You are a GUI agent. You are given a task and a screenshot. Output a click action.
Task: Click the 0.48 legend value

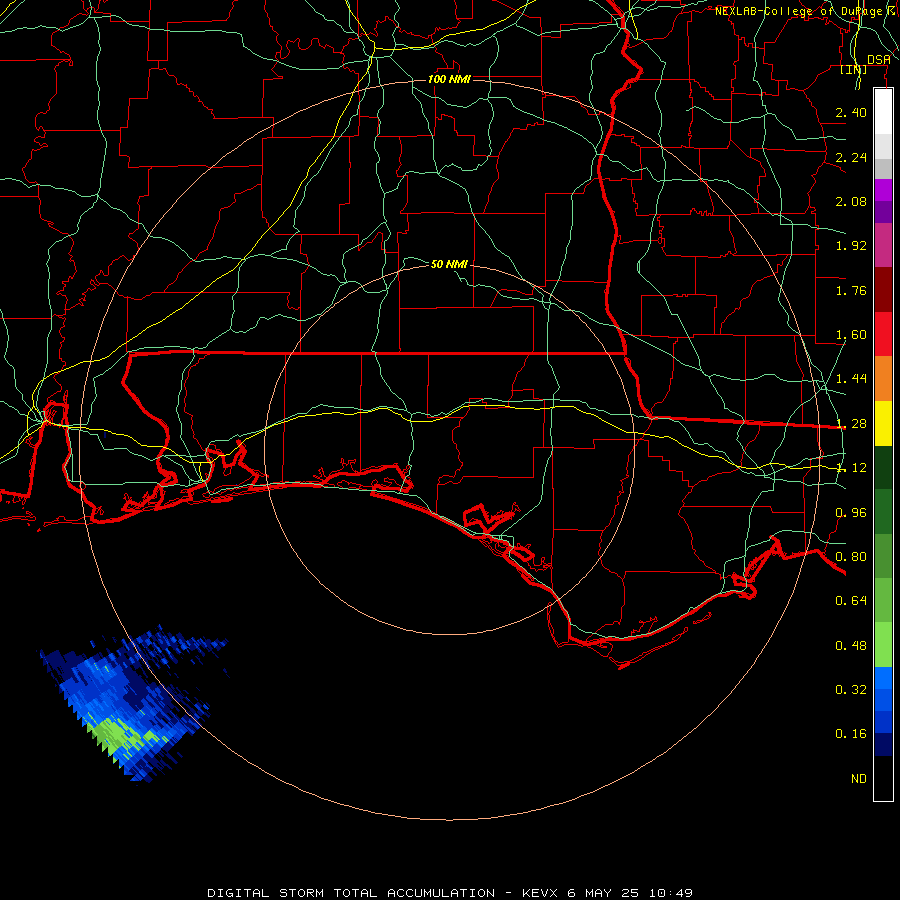point(851,646)
